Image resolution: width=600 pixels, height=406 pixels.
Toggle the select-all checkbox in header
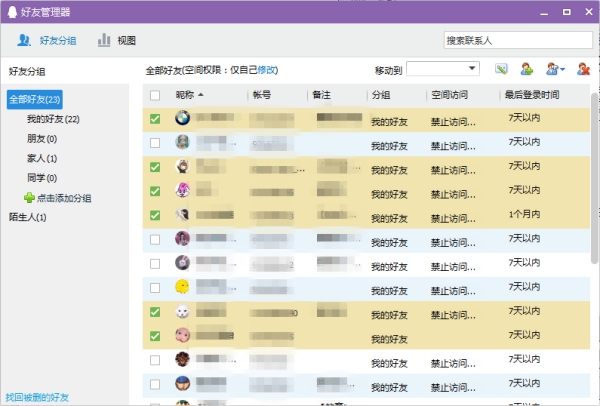point(155,95)
